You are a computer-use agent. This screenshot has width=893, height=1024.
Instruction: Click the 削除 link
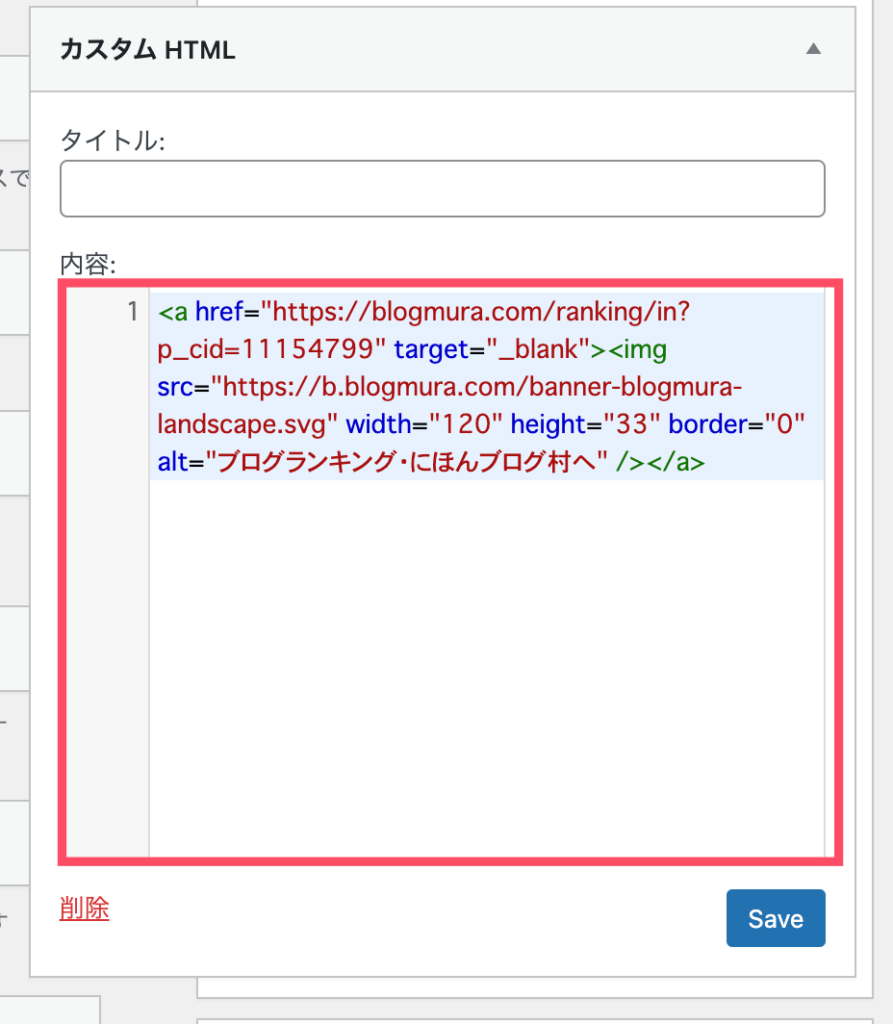tap(84, 908)
